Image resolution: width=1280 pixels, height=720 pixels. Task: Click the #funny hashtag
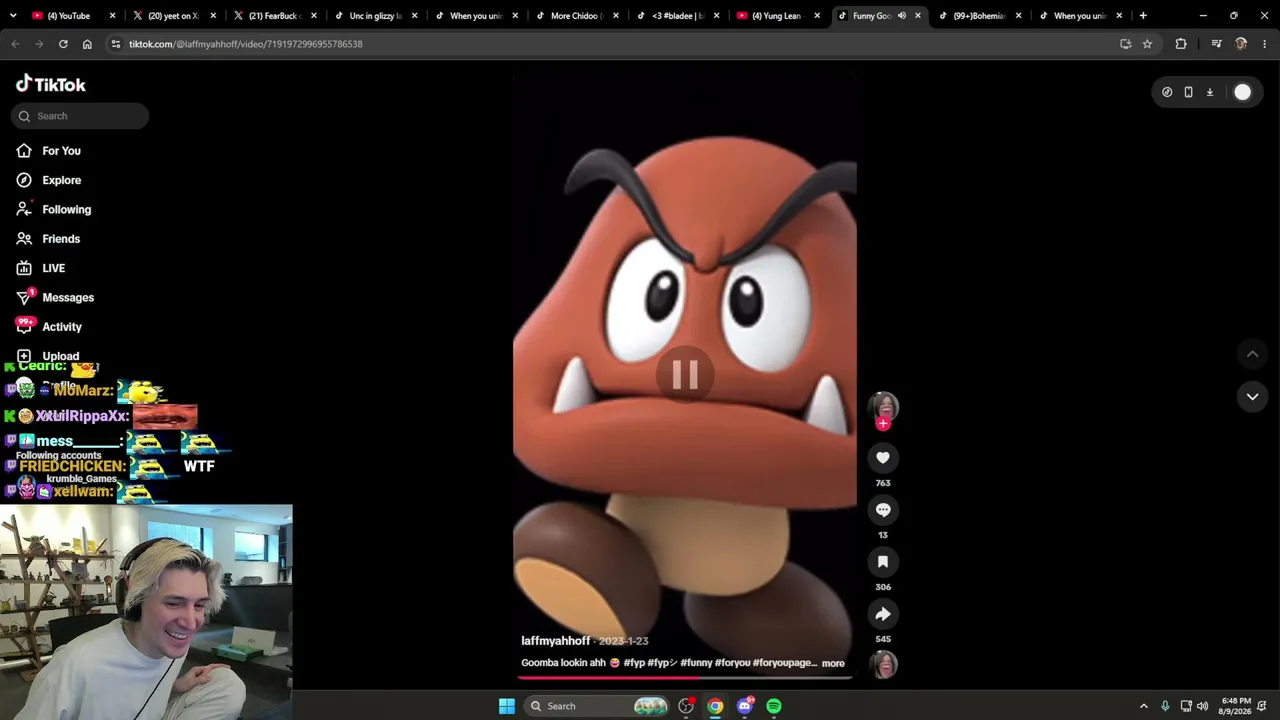click(x=695, y=663)
